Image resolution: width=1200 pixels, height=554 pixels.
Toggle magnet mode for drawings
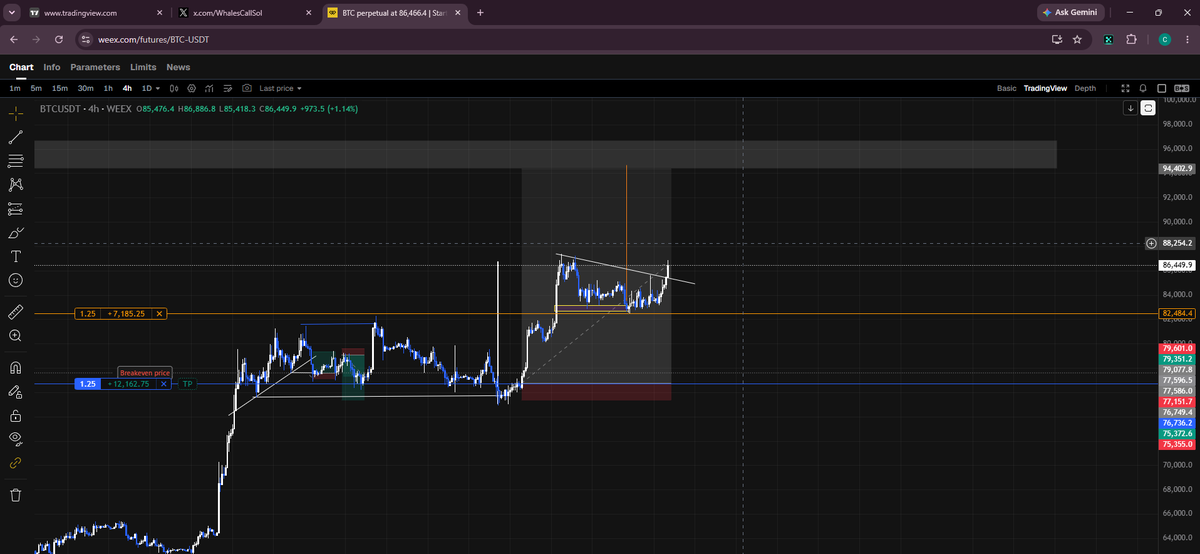point(15,367)
